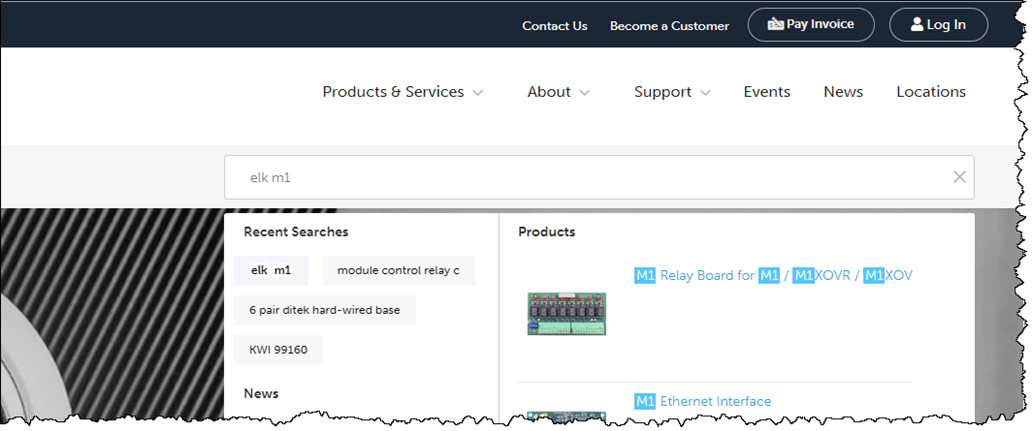Clear the search box with X
1032x431 pixels.
tap(960, 177)
